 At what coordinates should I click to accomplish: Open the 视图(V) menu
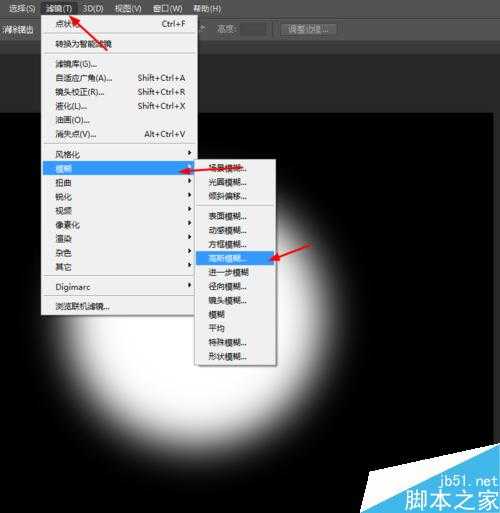[x=128, y=8]
